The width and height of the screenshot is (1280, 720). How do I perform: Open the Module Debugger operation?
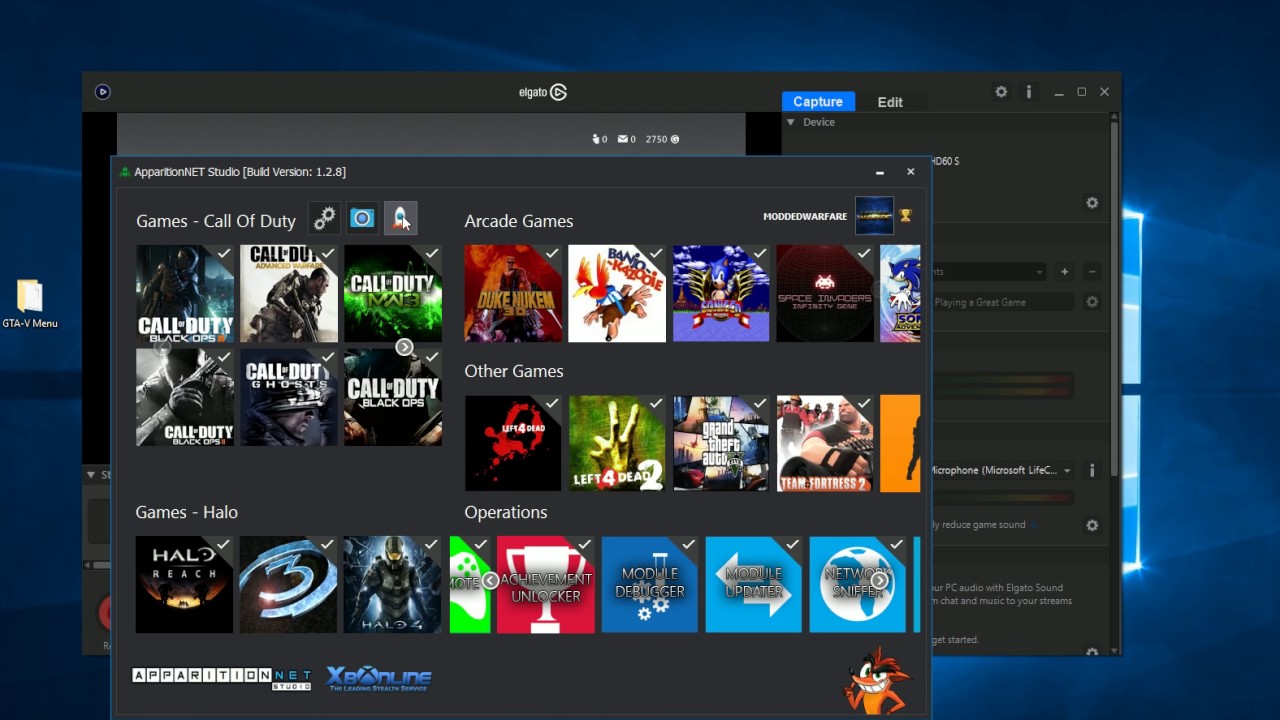click(650, 584)
